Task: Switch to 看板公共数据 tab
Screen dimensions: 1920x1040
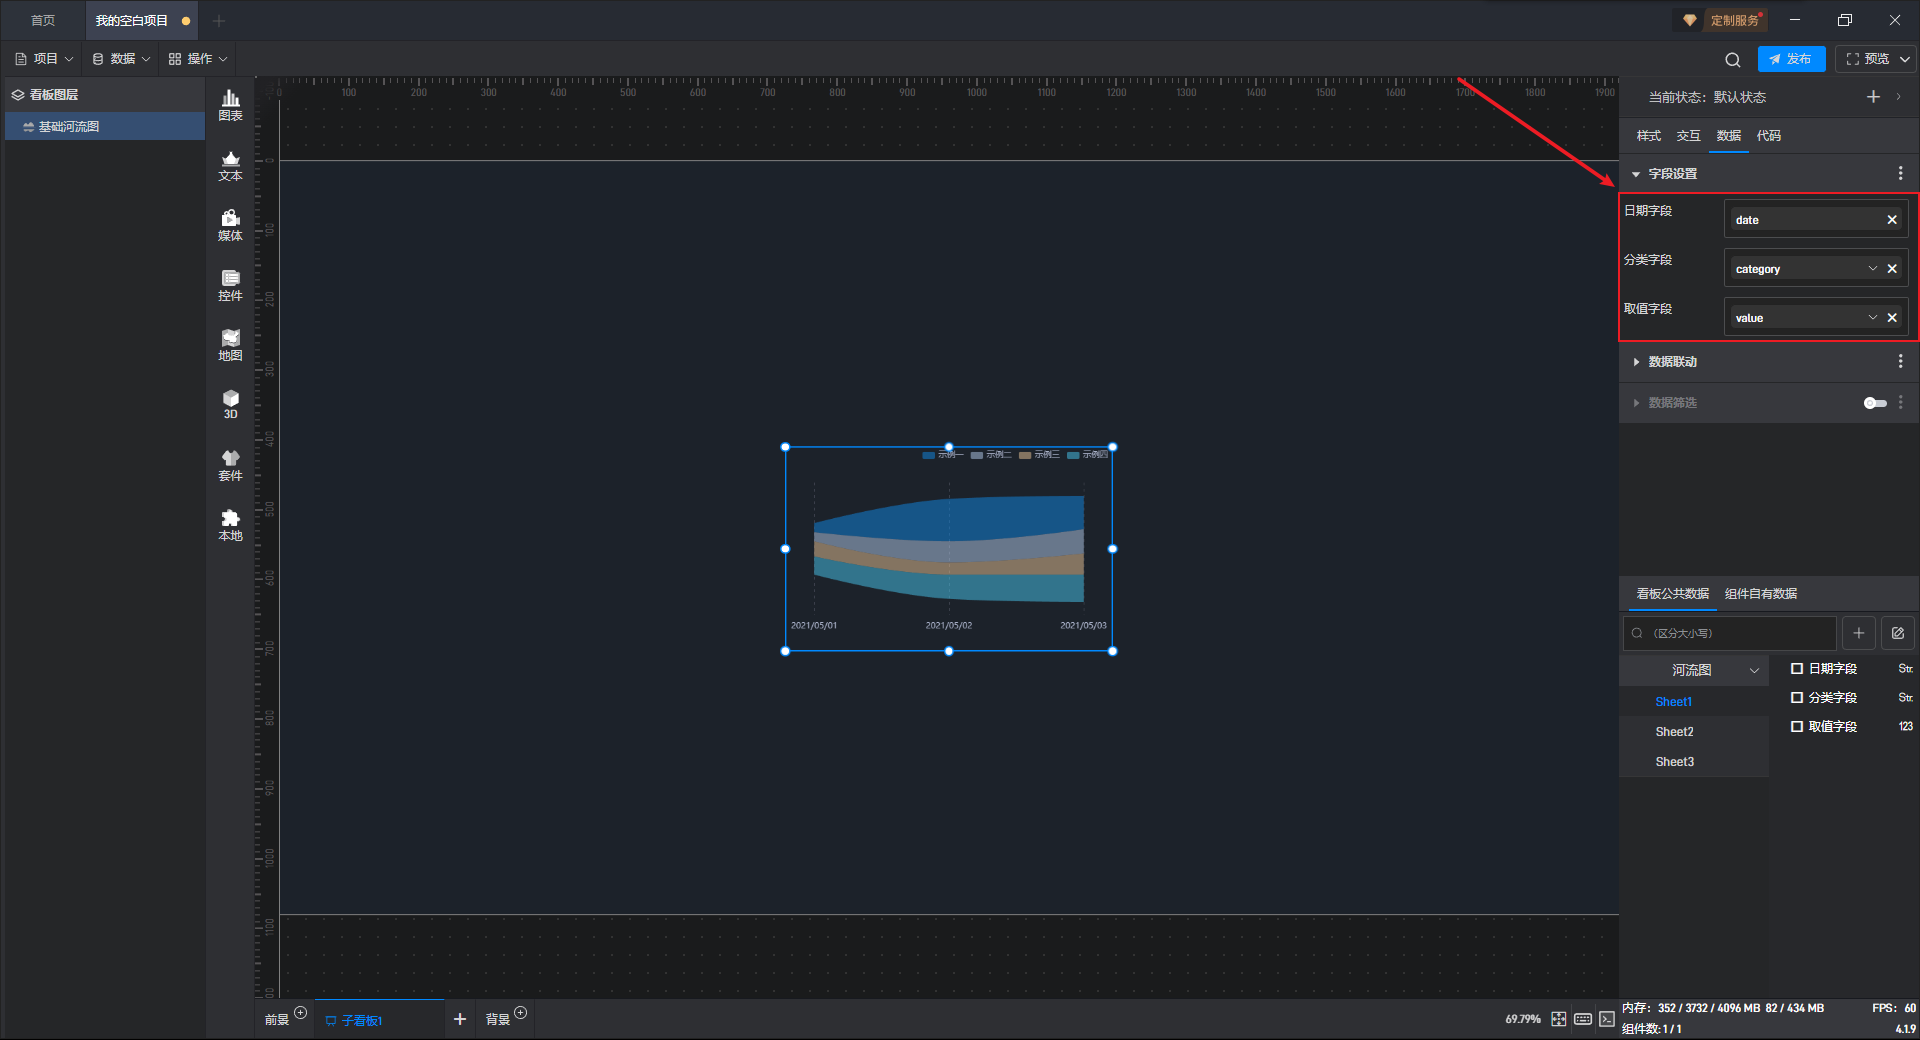Action: (x=1672, y=594)
